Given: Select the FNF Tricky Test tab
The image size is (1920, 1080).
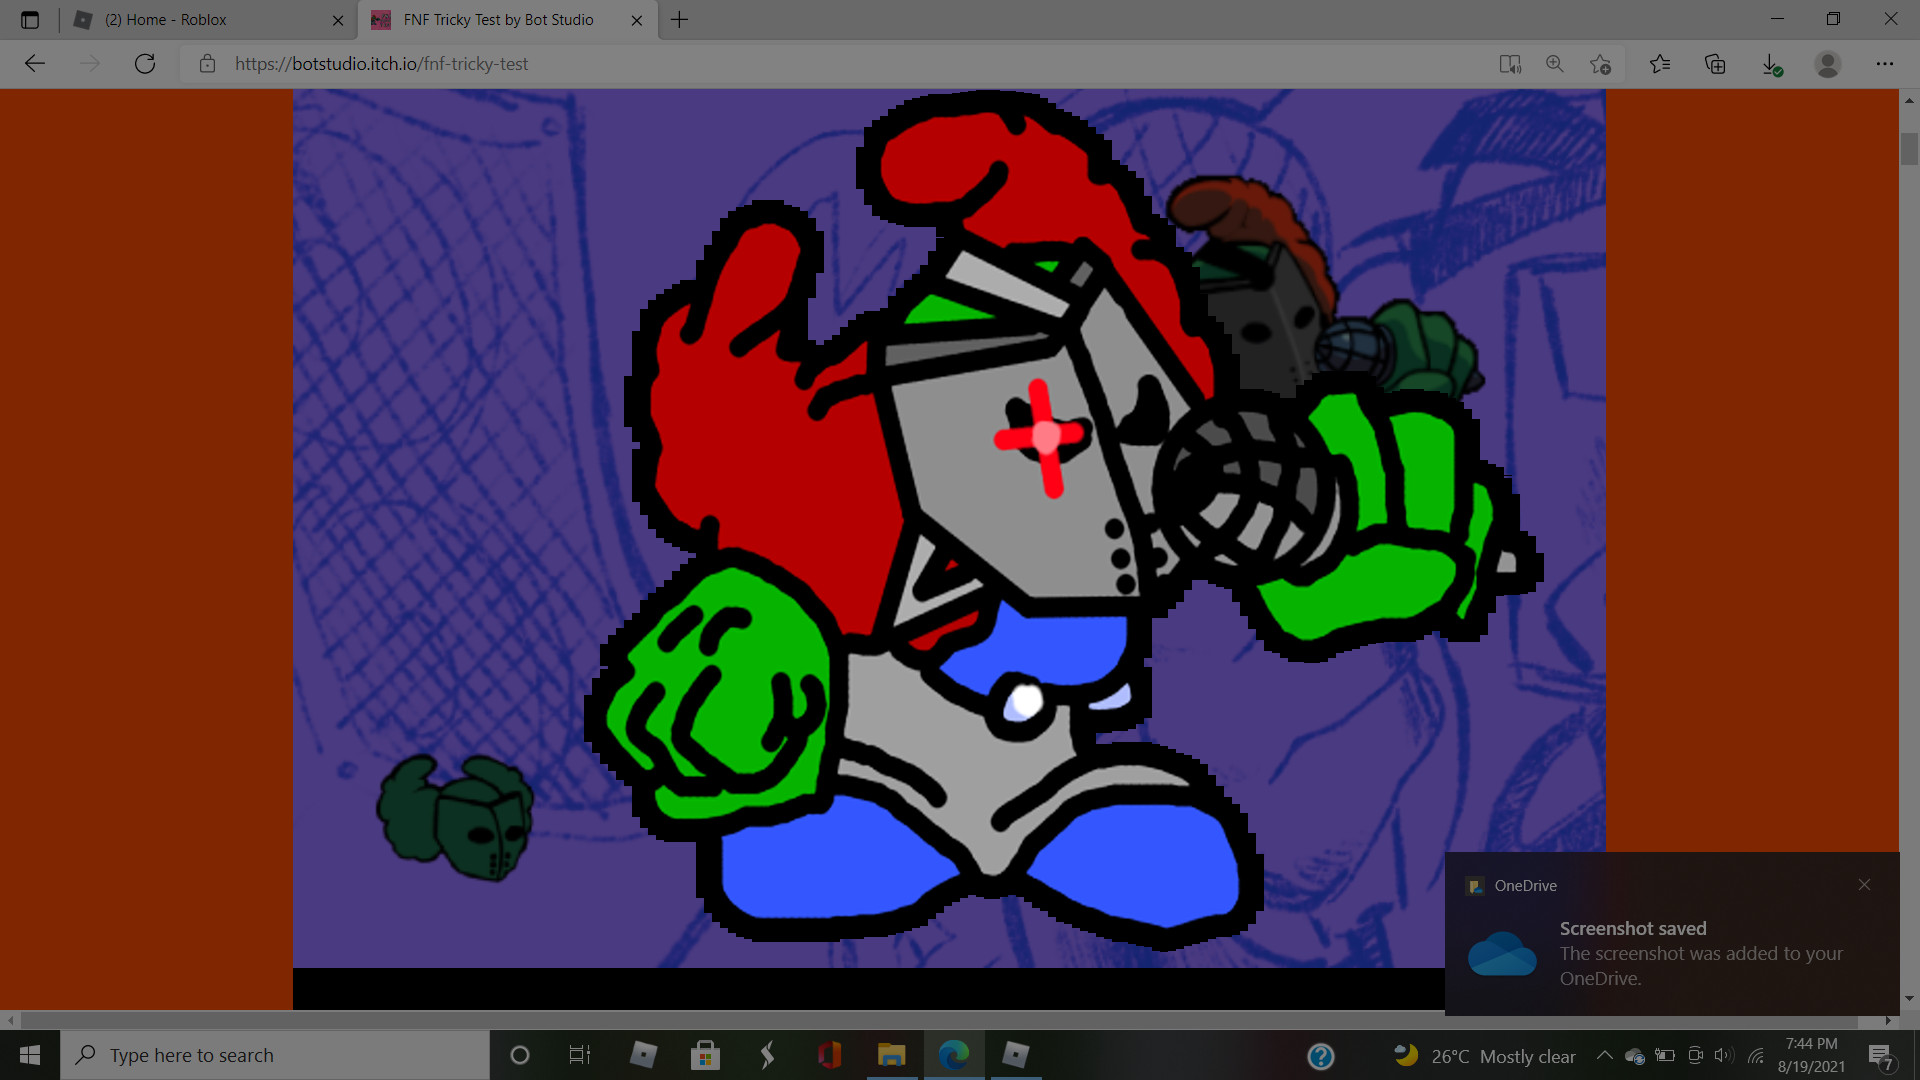Looking at the screenshot, I should [x=498, y=20].
